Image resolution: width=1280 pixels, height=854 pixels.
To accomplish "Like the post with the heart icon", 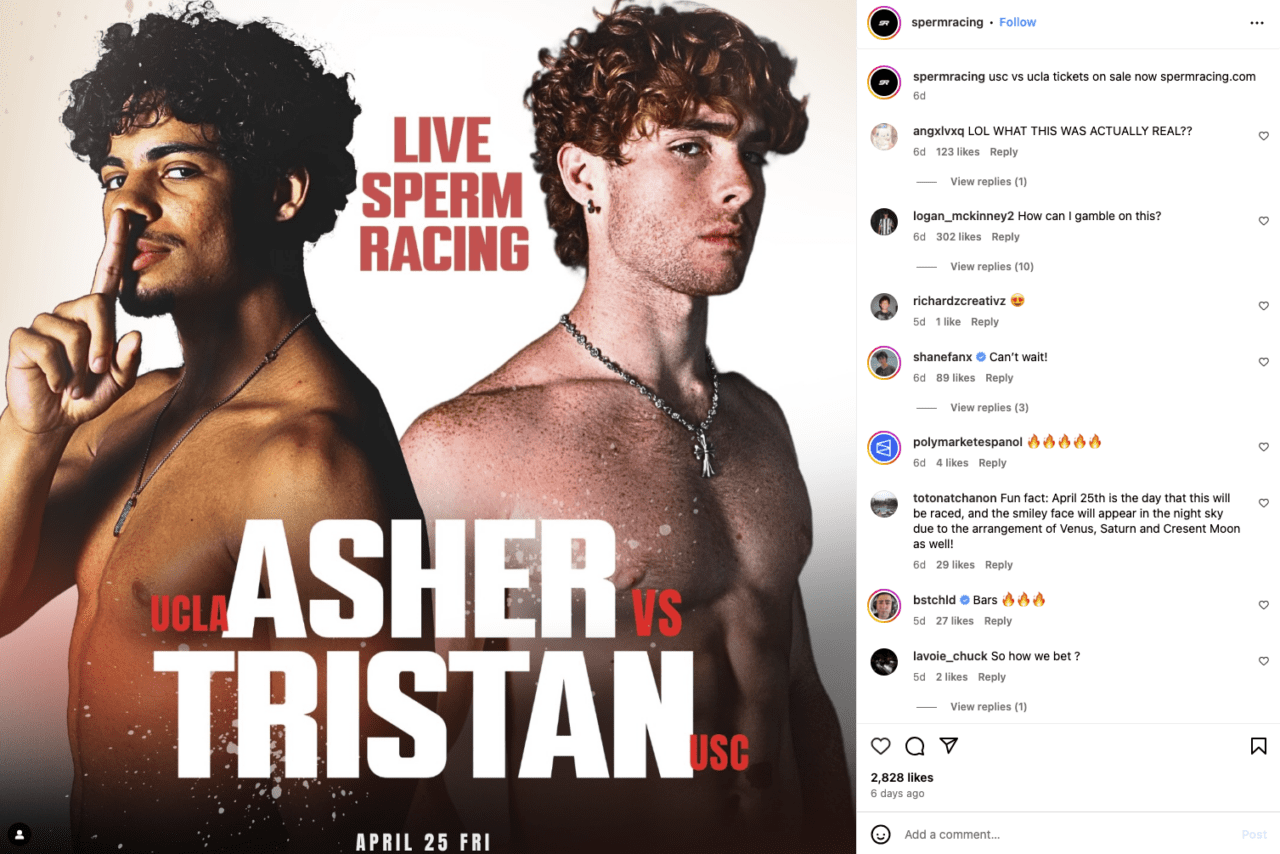I will coord(880,746).
